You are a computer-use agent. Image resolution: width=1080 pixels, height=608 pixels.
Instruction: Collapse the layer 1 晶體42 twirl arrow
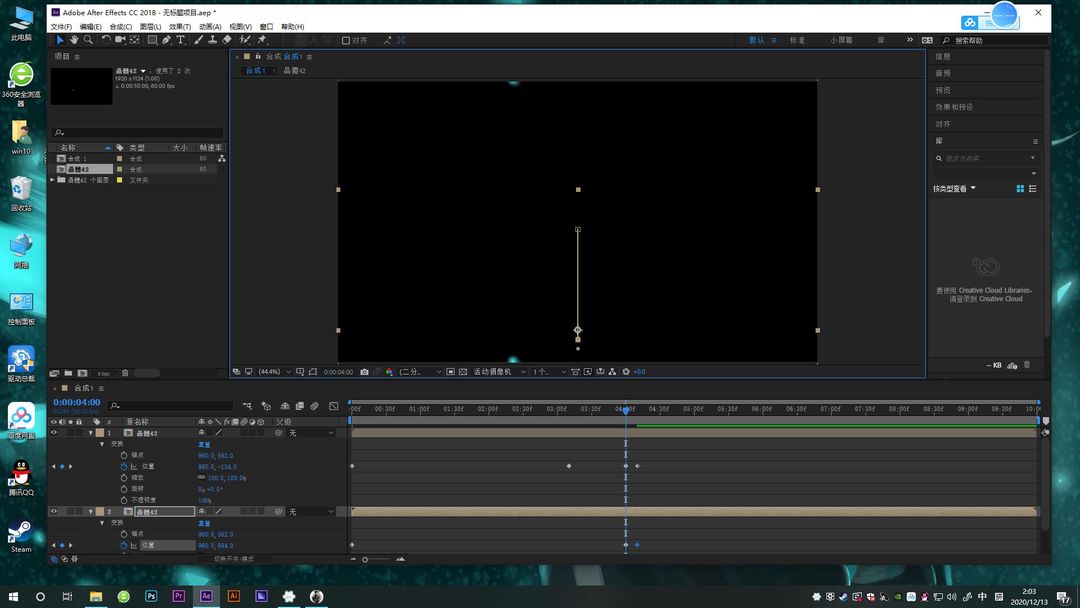click(x=91, y=433)
